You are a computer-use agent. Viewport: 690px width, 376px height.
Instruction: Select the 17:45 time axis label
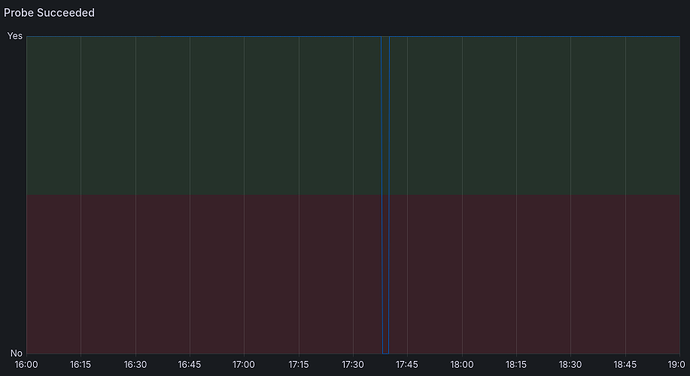click(407, 365)
